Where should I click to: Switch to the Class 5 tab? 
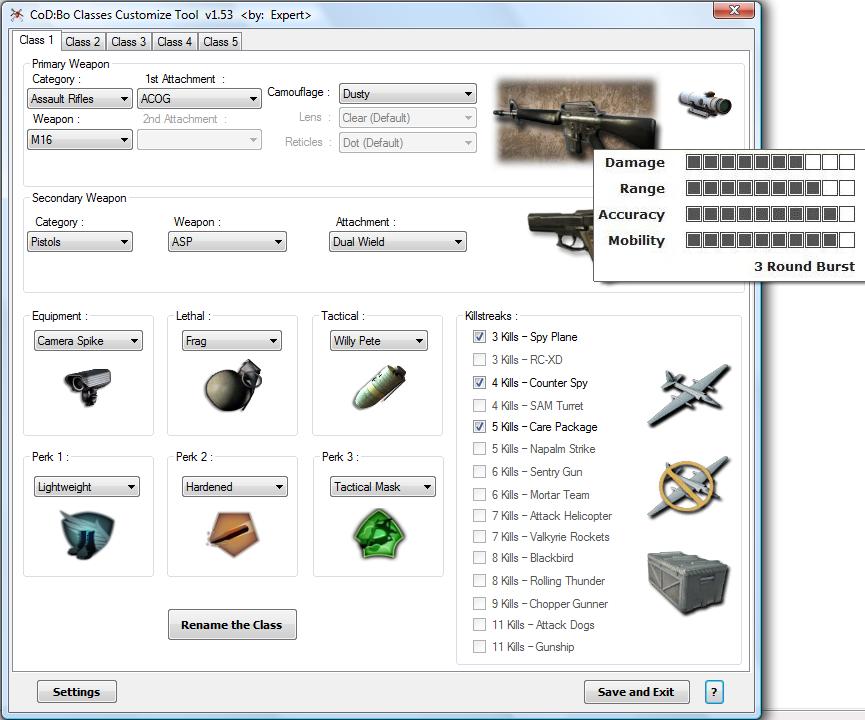click(221, 42)
